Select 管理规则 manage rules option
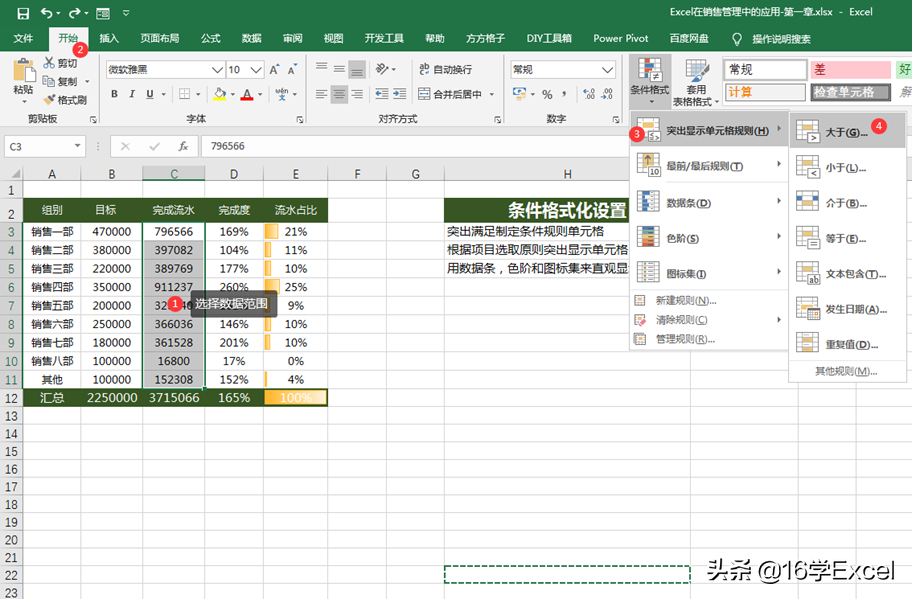 tap(709, 339)
